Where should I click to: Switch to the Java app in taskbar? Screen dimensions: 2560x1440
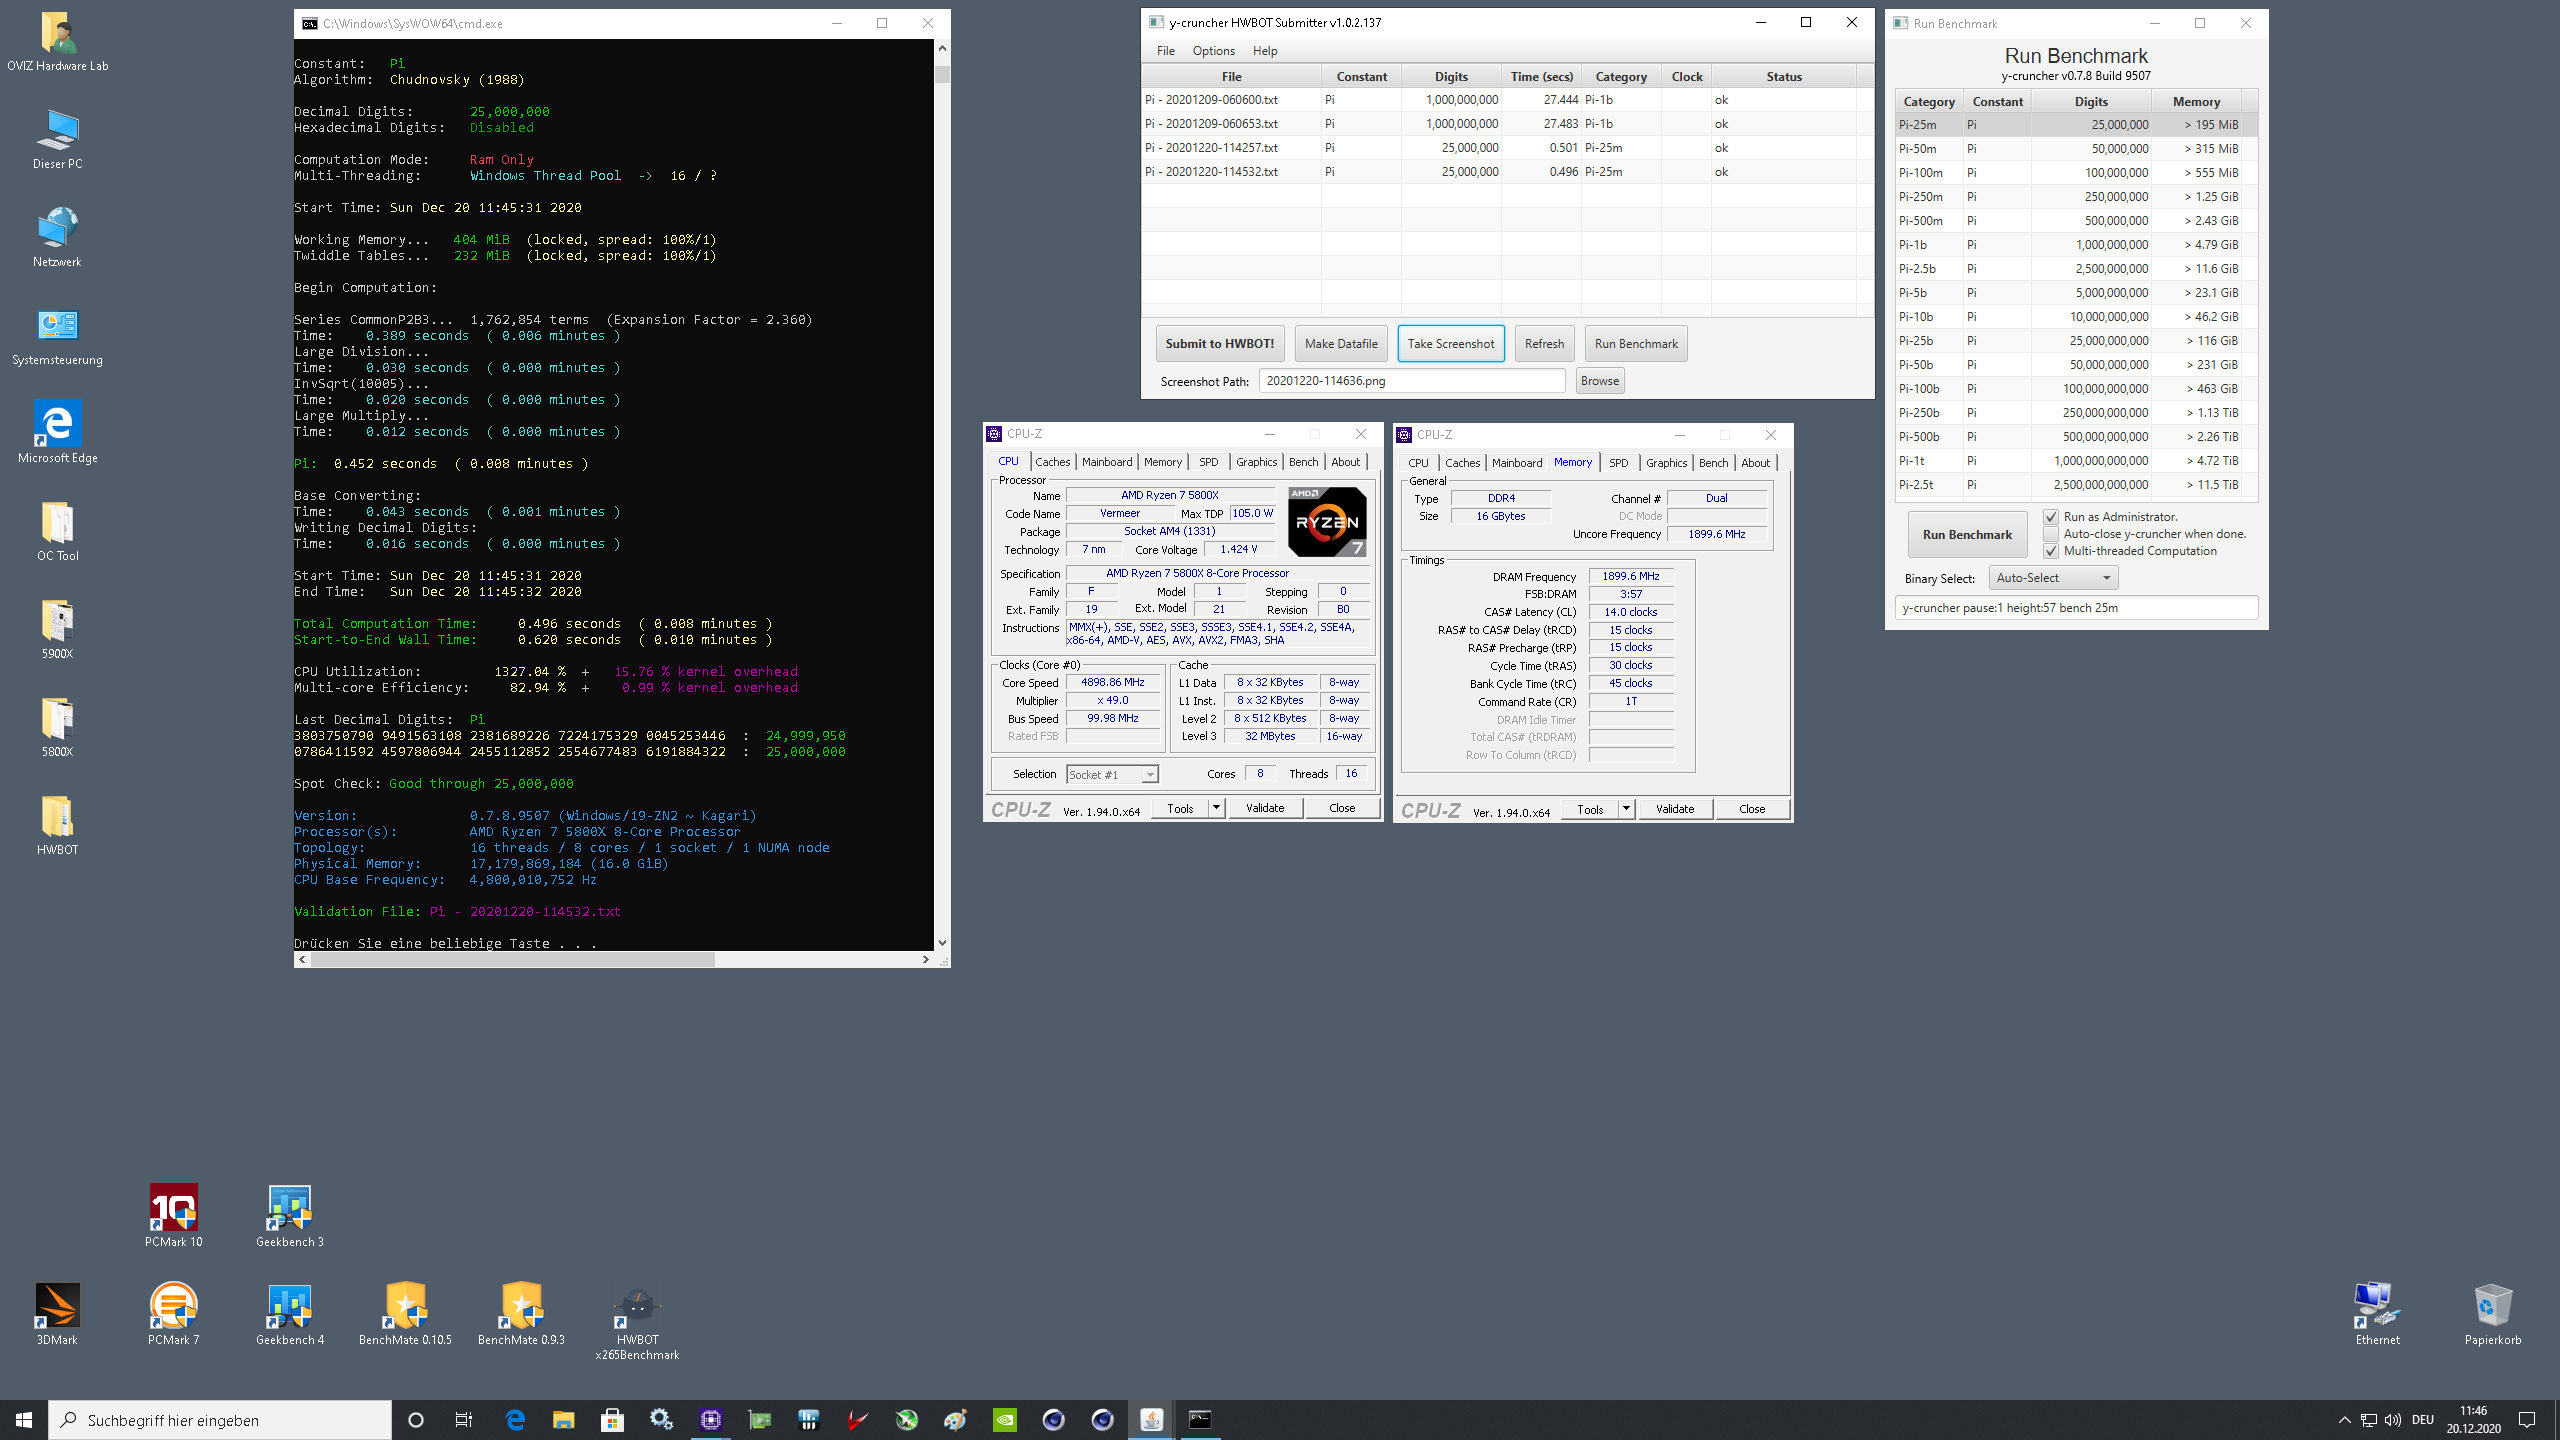[1152, 1420]
